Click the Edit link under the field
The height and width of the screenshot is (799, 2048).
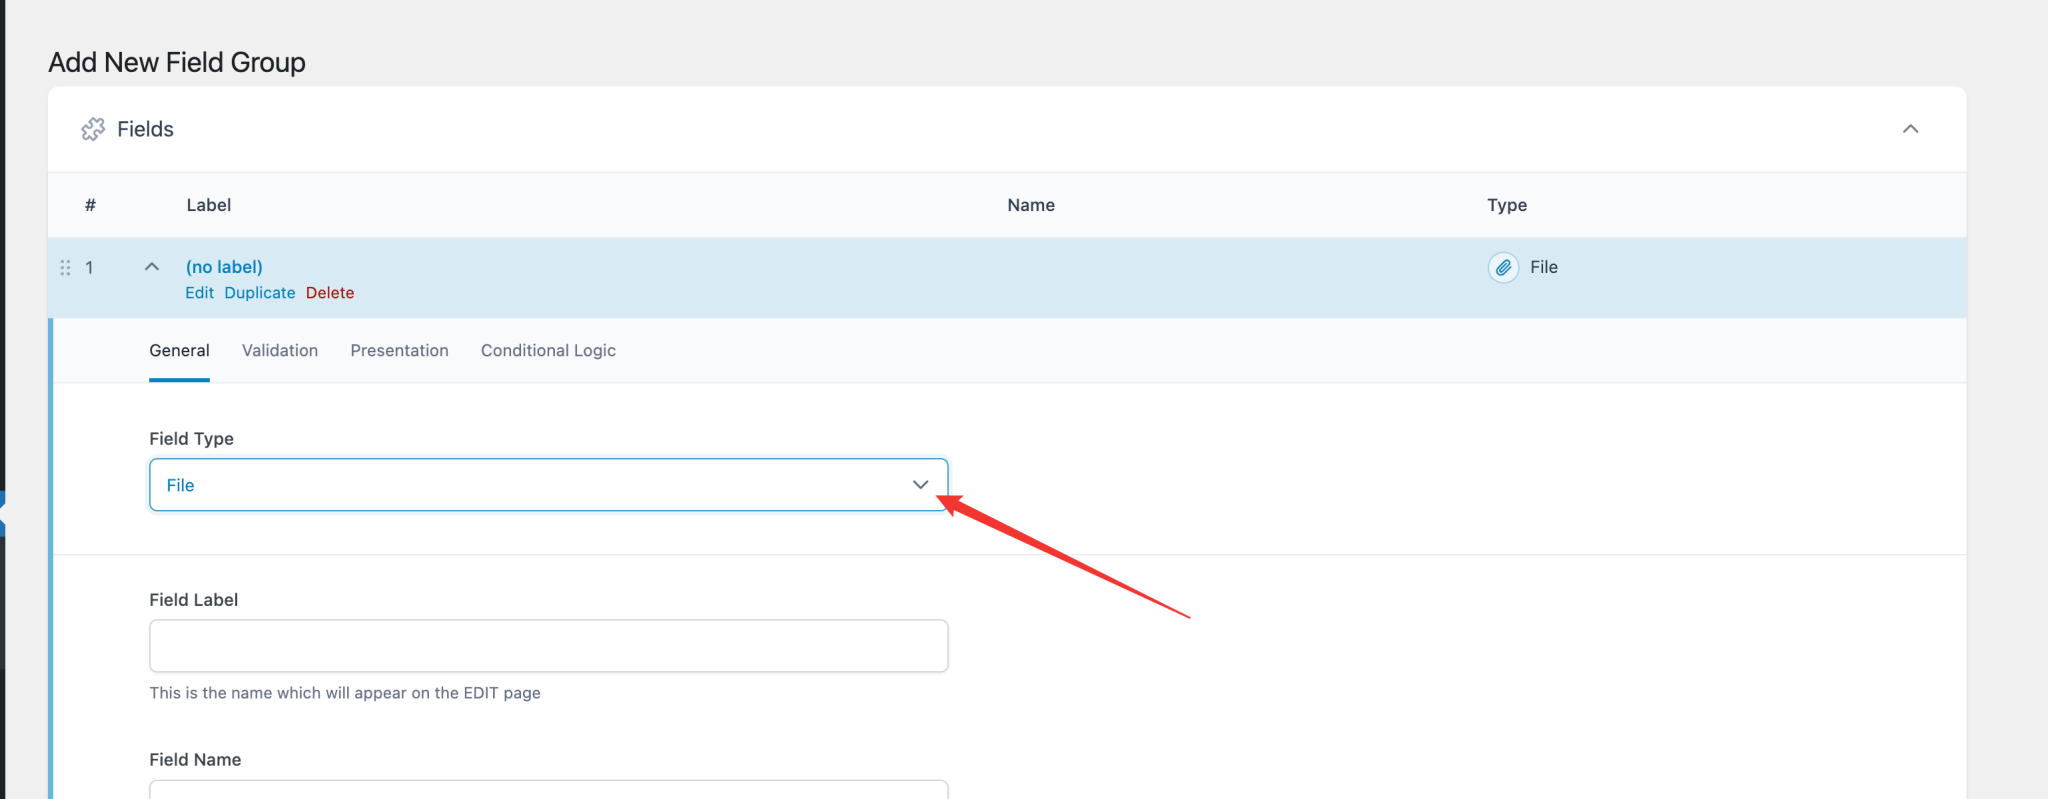point(199,293)
